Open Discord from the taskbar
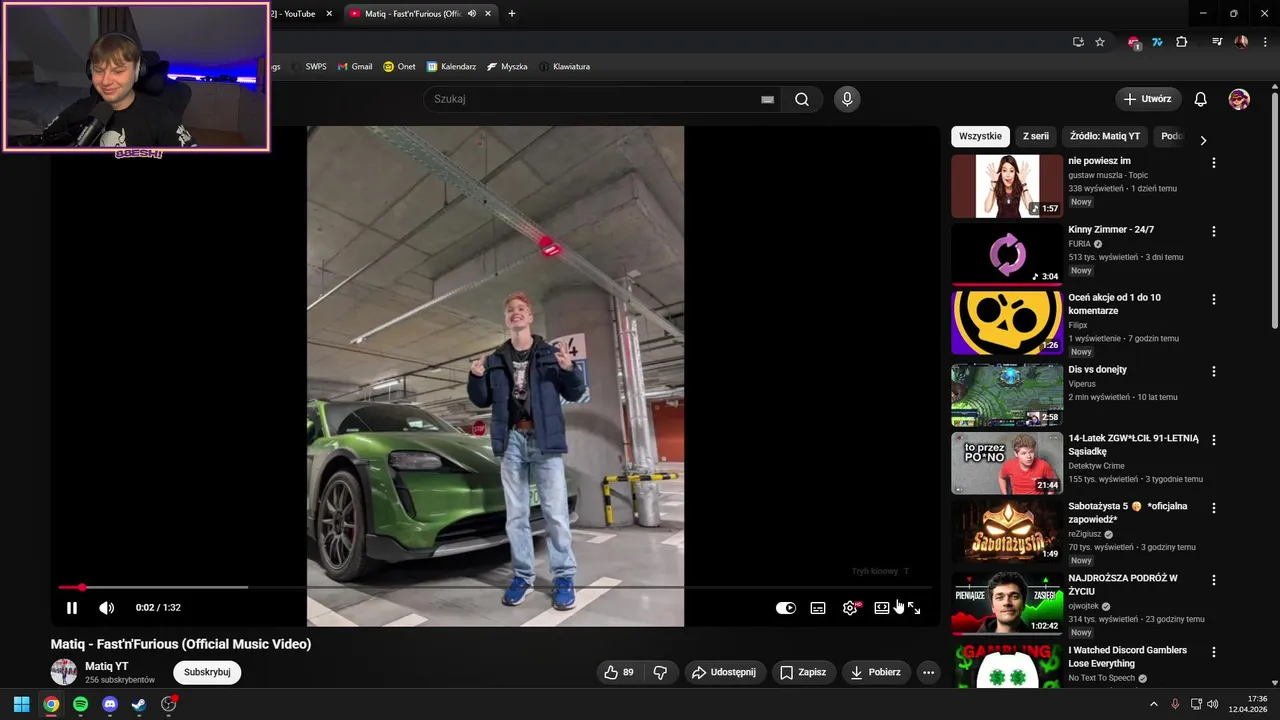Image resolution: width=1280 pixels, height=720 pixels. click(x=110, y=704)
